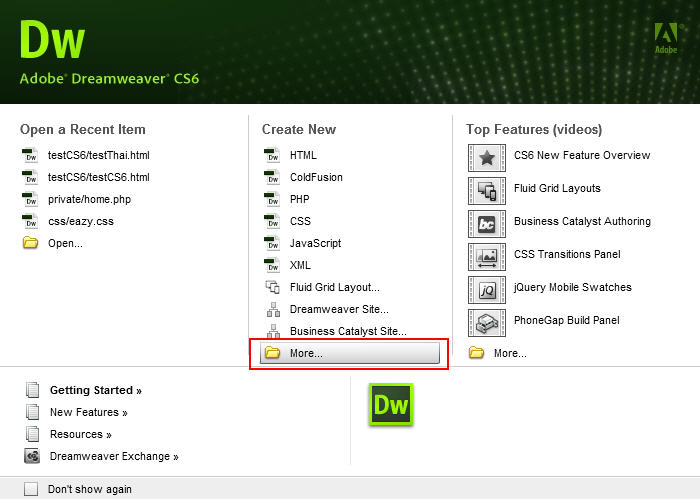Create a new ColdFusion document
The height and width of the screenshot is (499, 700).
[x=316, y=177]
